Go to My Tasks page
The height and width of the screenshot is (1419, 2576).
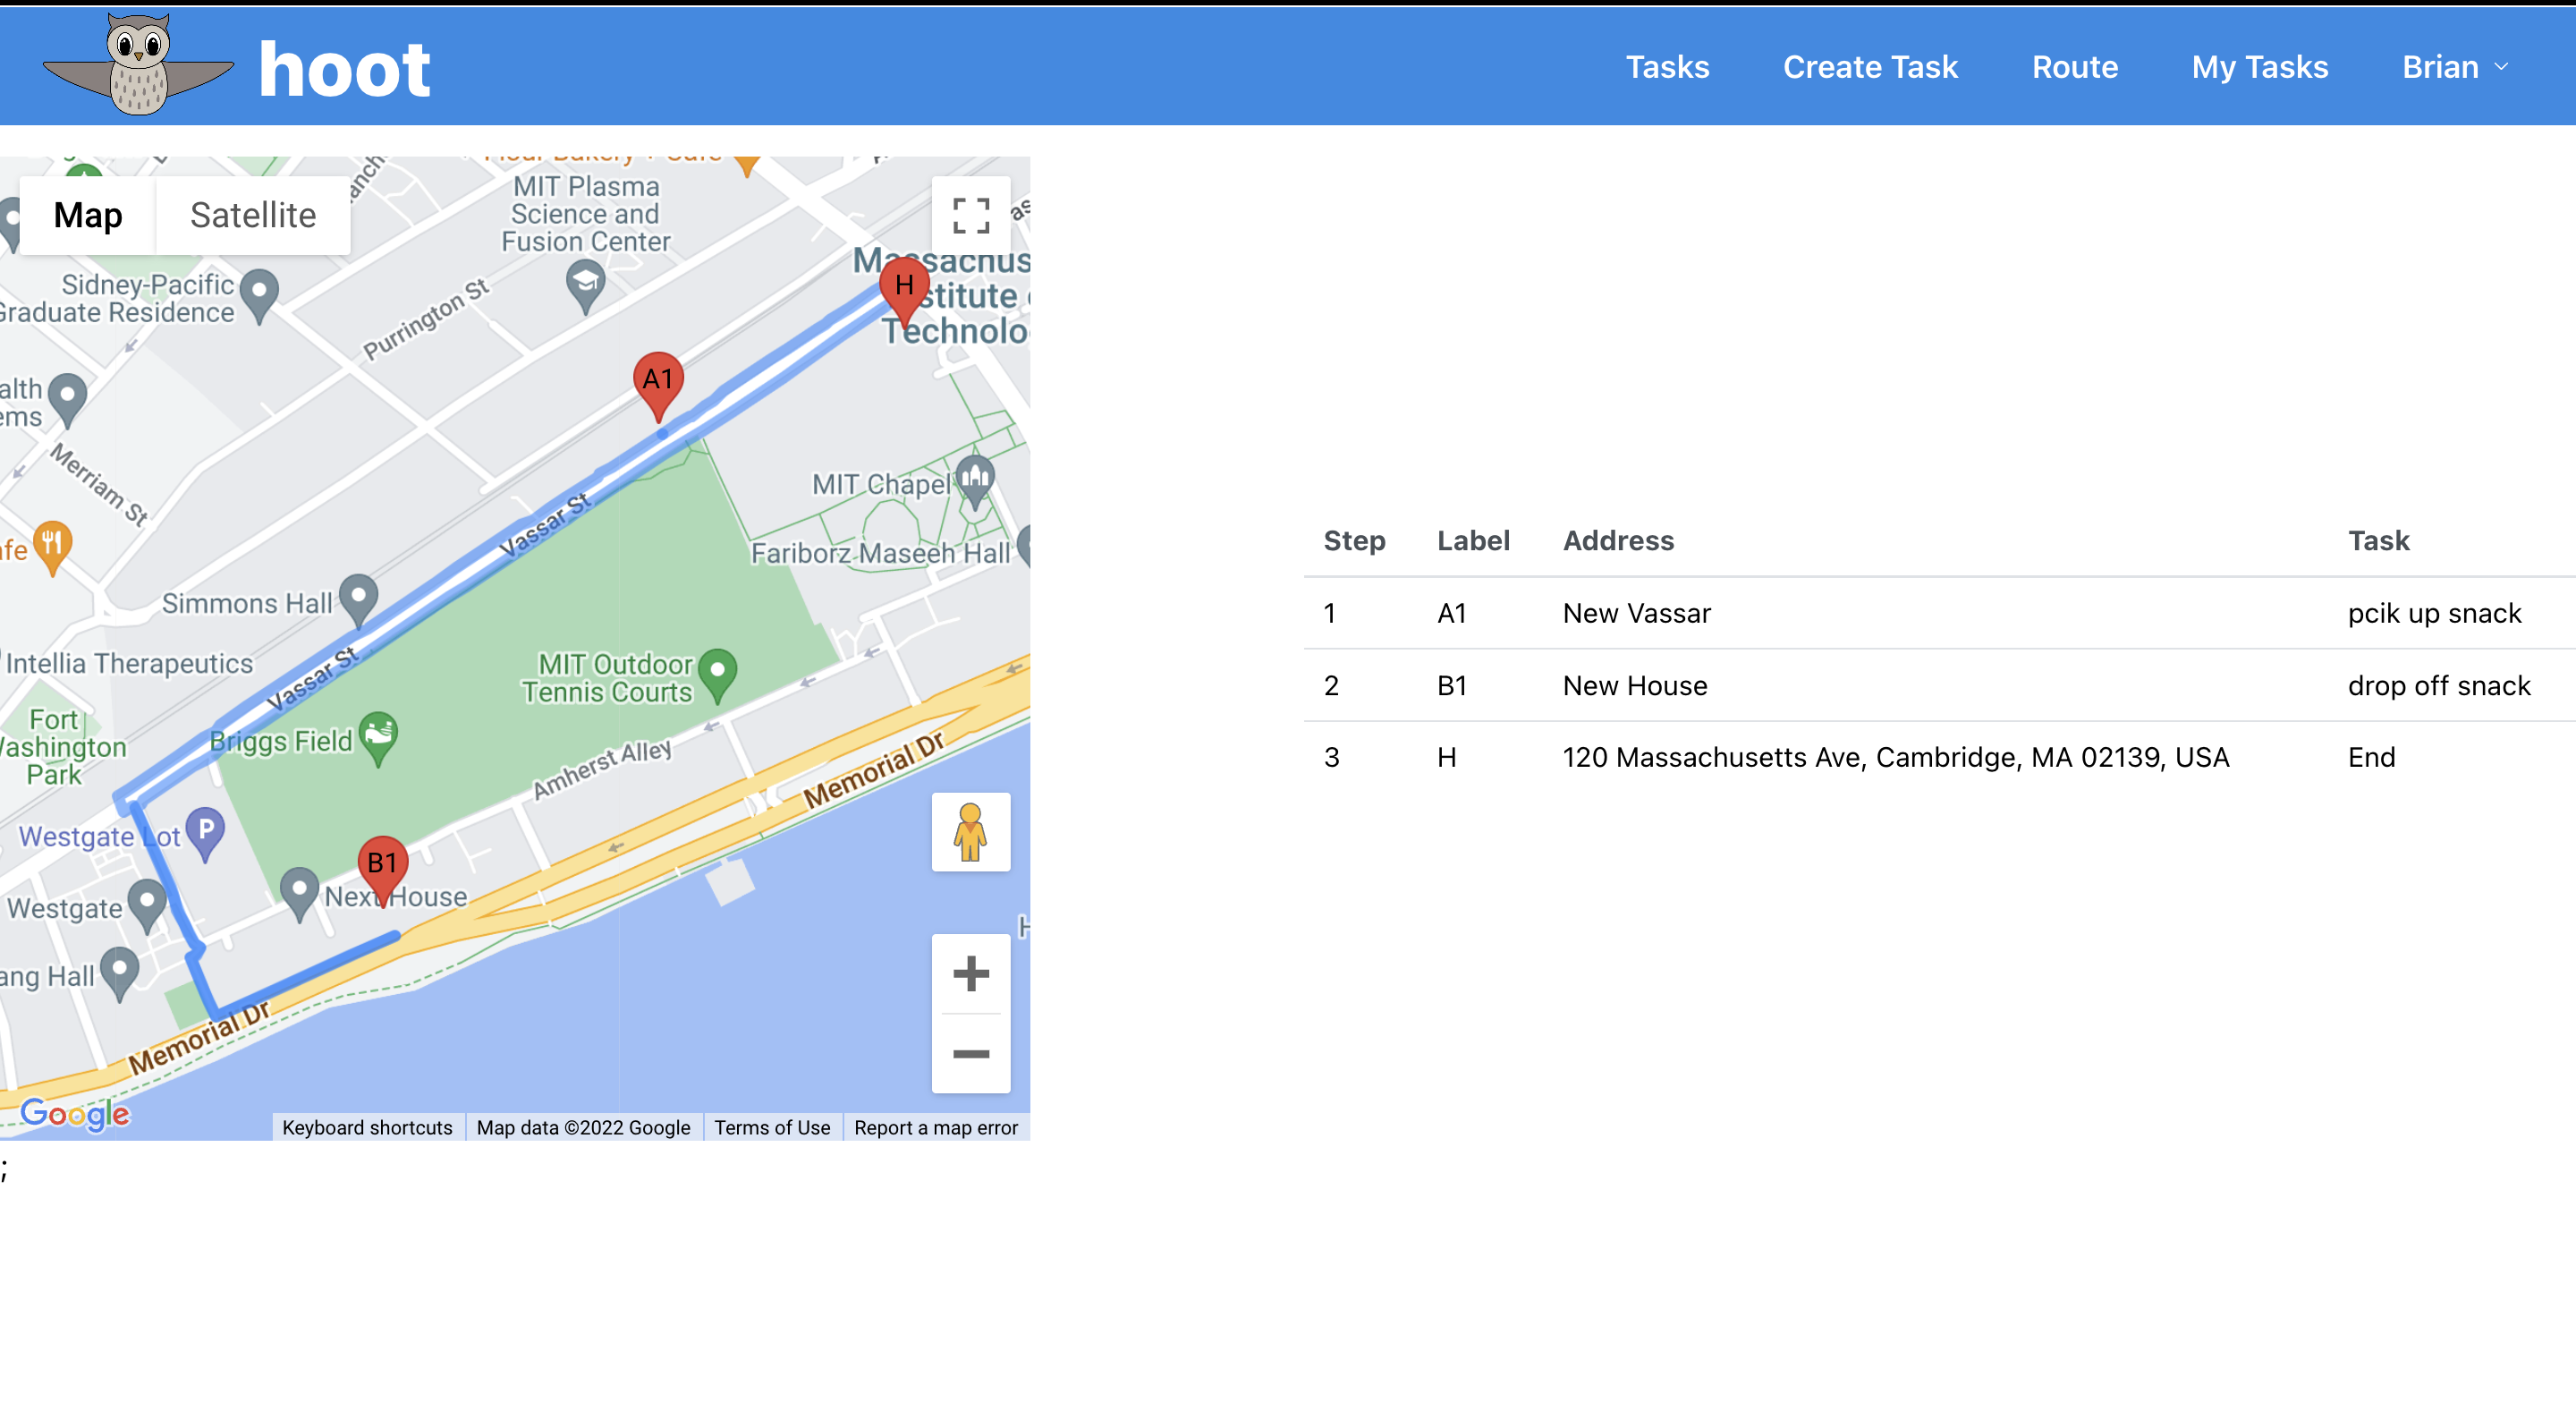pyautogui.click(x=2259, y=67)
